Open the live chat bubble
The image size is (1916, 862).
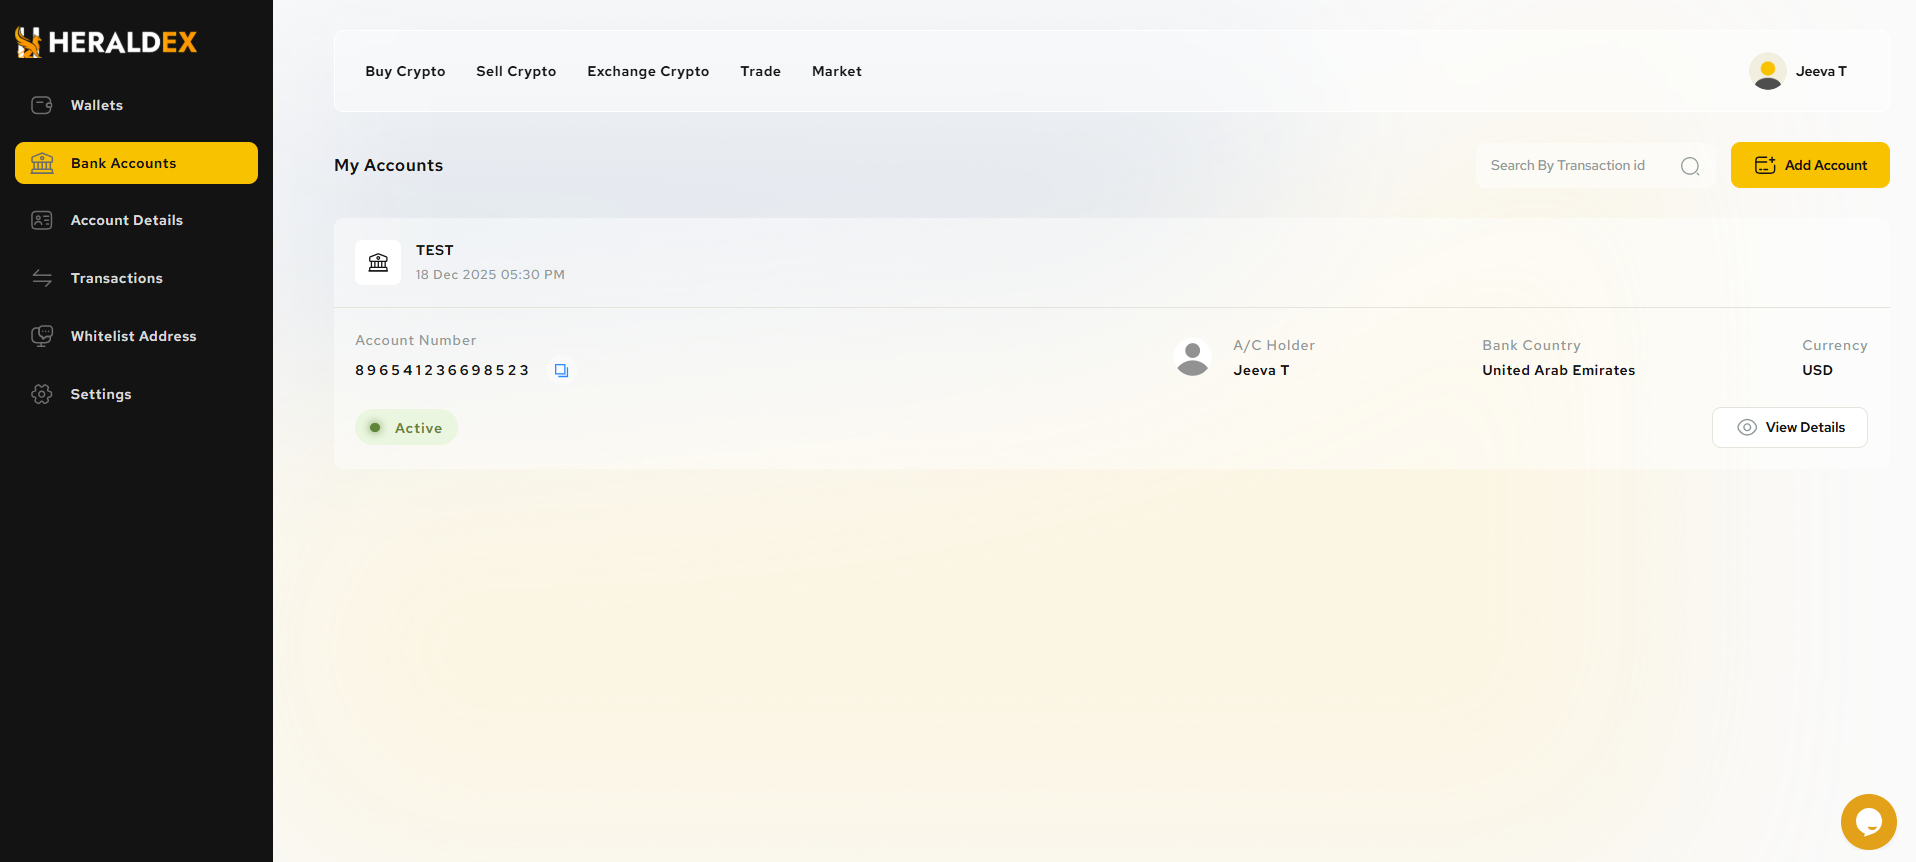(1868, 822)
